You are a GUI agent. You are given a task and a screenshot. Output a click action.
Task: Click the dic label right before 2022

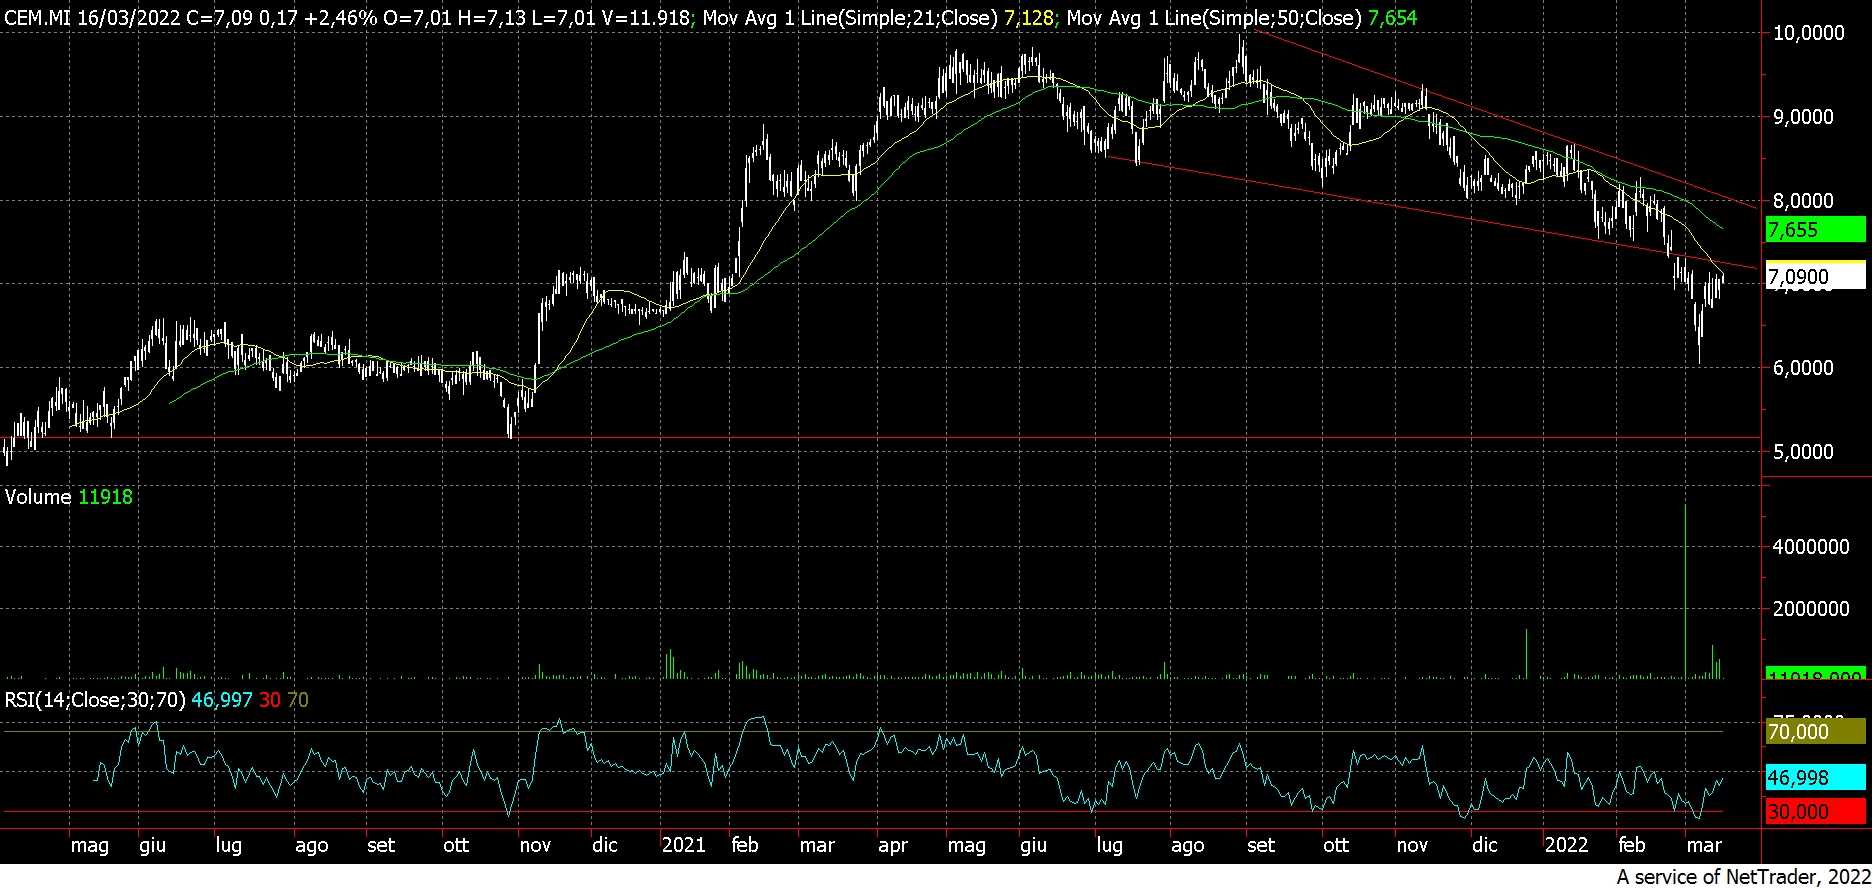pos(1485,845)
